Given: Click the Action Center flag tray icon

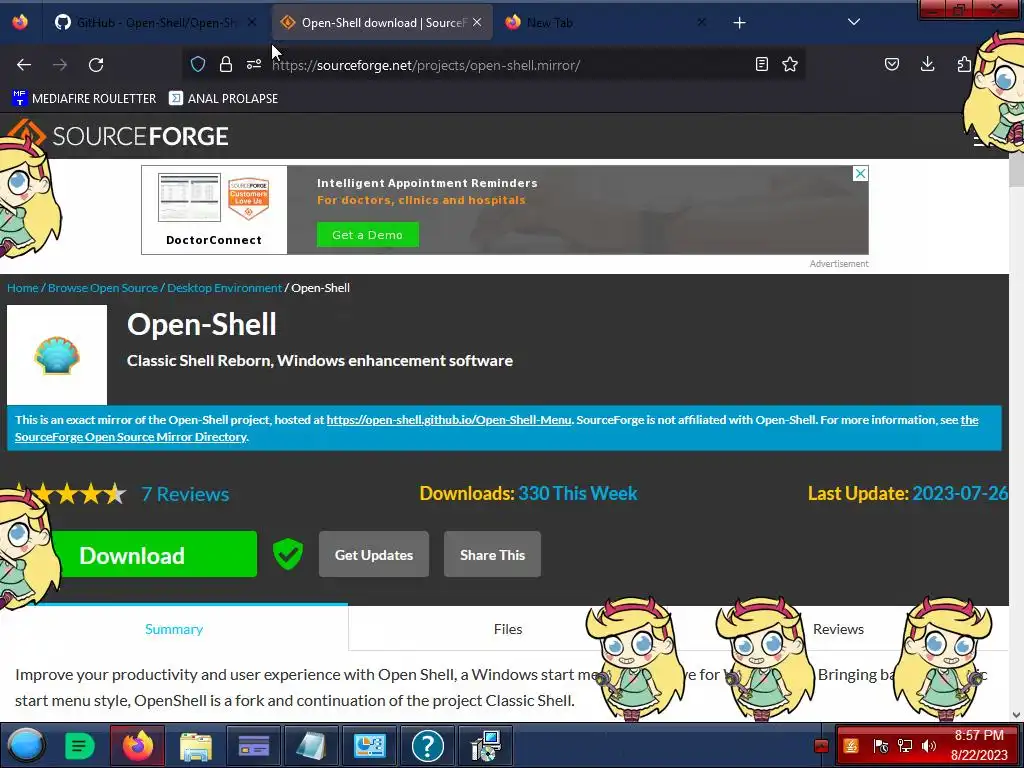Looking at the screenshot, I should tap(880, 746).
